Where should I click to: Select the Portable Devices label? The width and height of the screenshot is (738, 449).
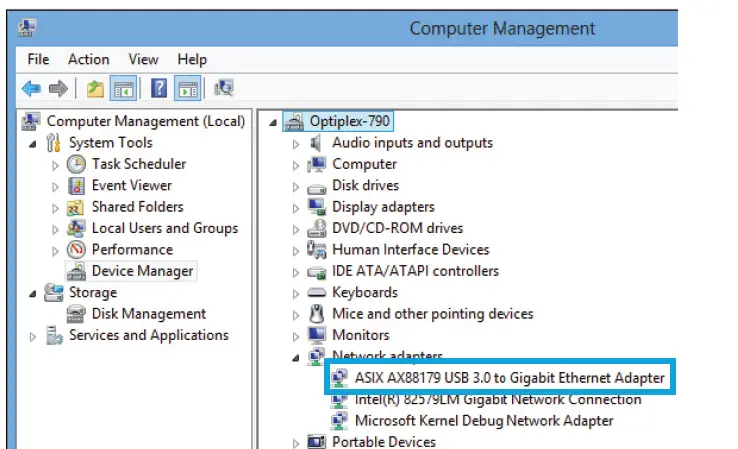384,442
